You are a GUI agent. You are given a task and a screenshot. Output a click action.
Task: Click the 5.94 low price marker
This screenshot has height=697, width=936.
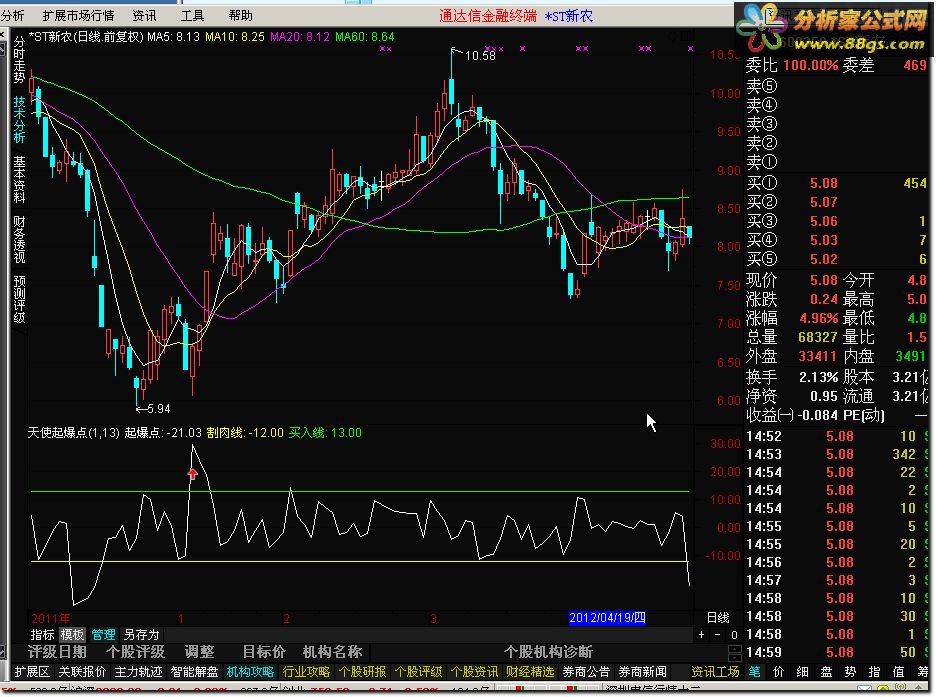coord(158,409)
